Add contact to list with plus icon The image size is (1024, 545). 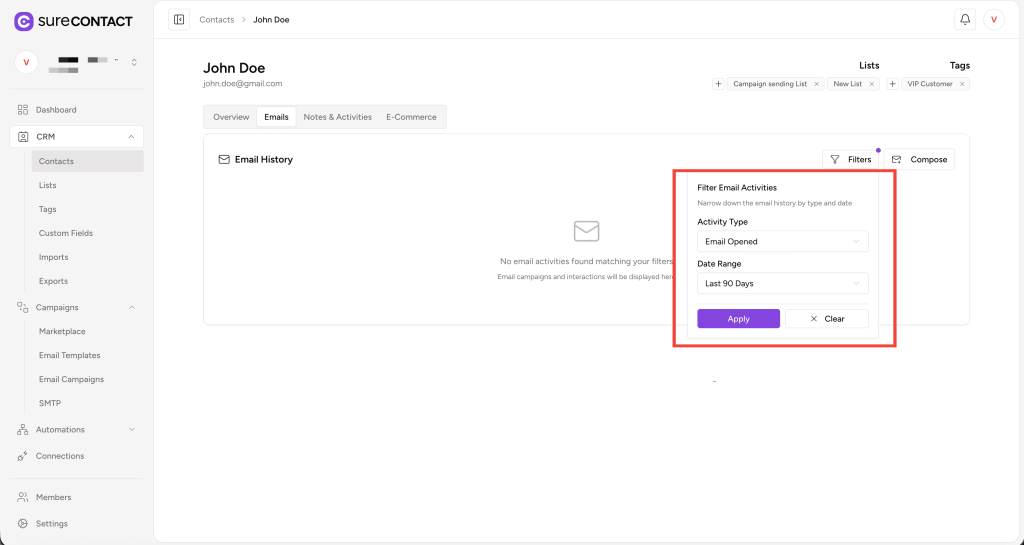718,84
